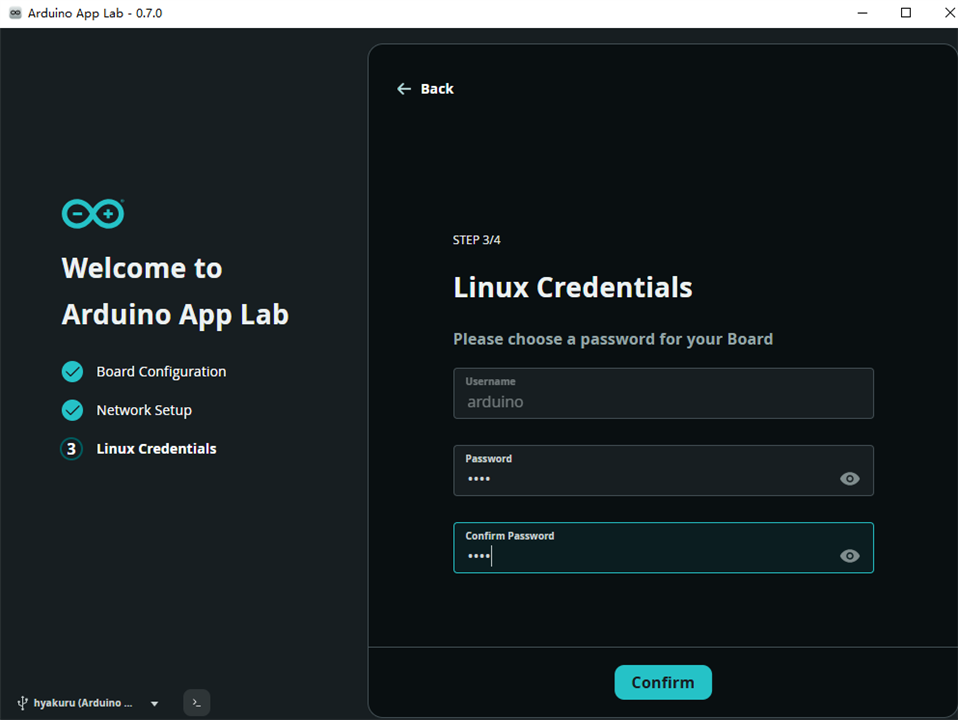Image resolution: width=958 pixels, height=720 pixels.
Task: Click the Arduino infinity logo
Action: pos(93,214)
